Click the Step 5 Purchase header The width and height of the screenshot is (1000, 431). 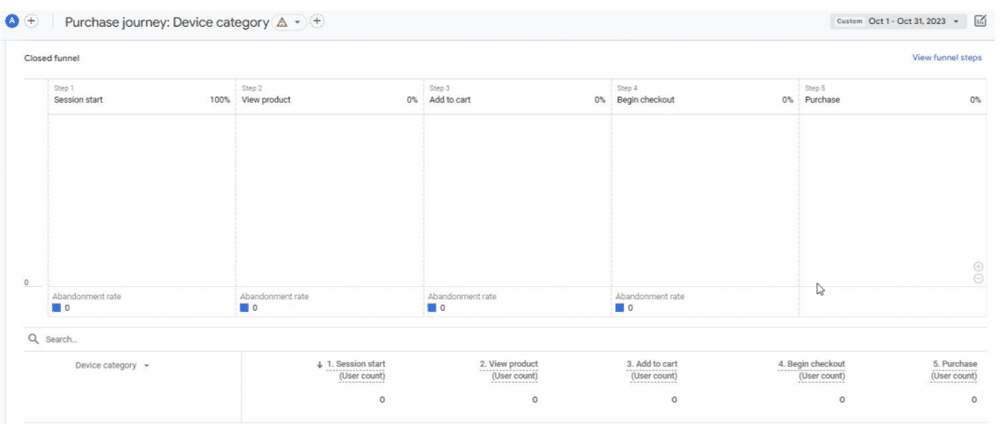(893, 96)
